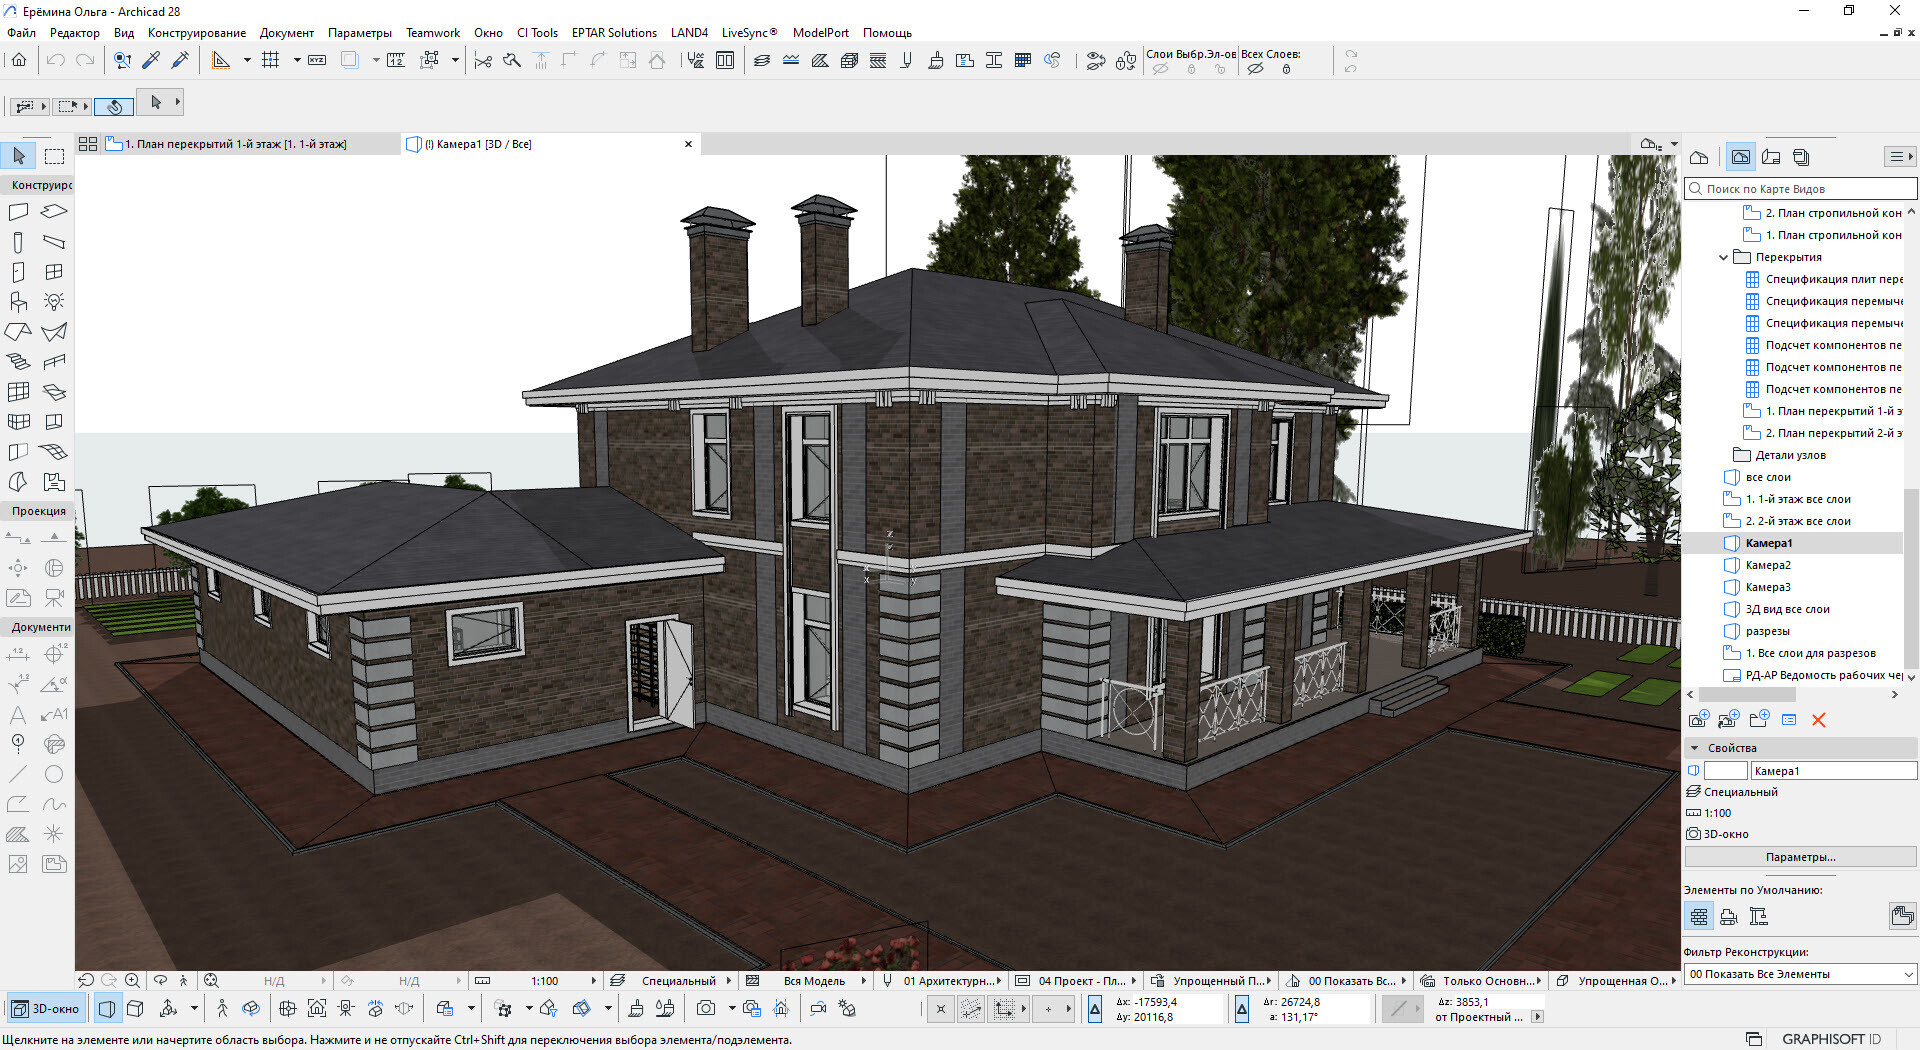The image size is (1920, 1050).
Task: Click the 3D-окно button at bottom left
Action: 47,1009
